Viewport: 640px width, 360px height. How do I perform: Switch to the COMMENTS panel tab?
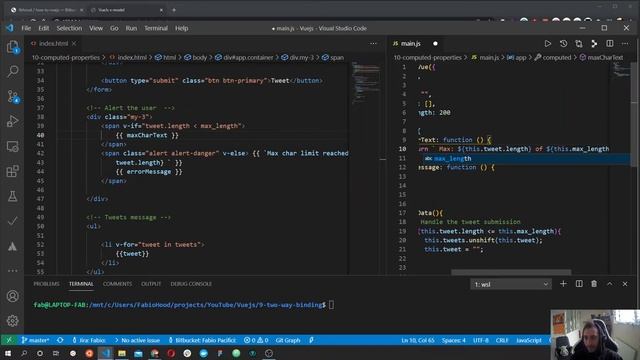pos(117,284)
